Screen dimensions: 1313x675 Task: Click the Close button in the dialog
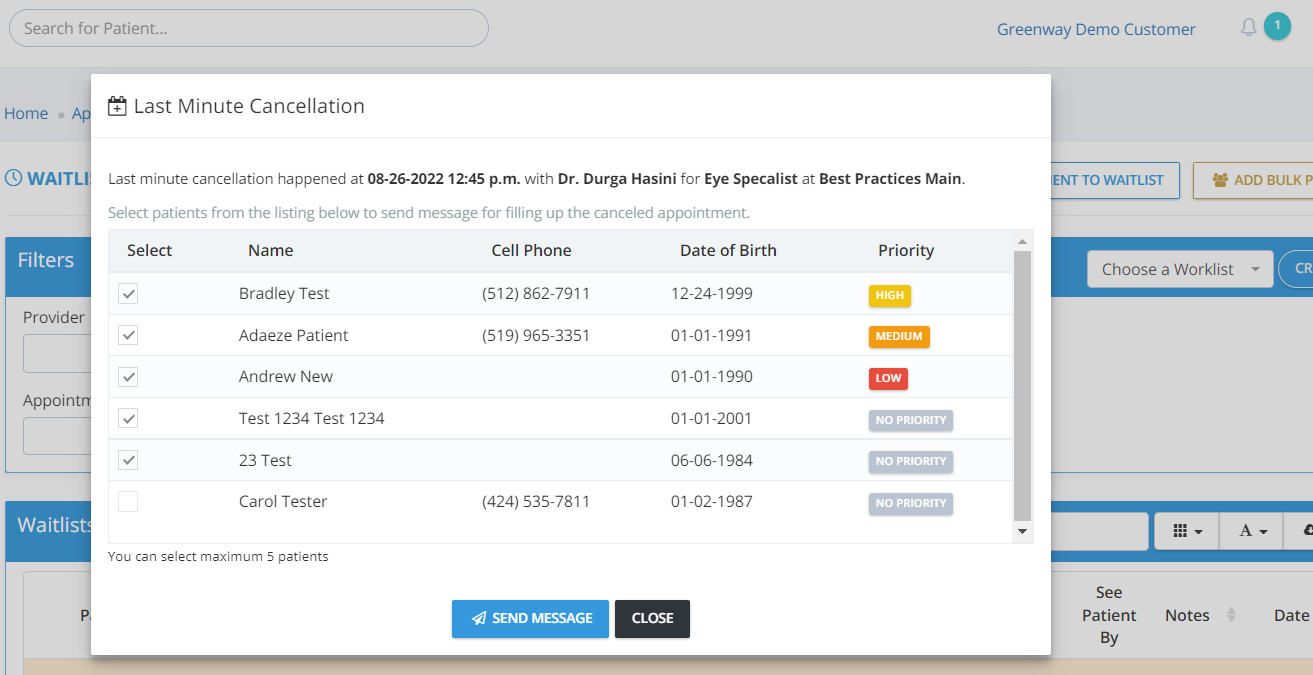(x=652, y=619)
